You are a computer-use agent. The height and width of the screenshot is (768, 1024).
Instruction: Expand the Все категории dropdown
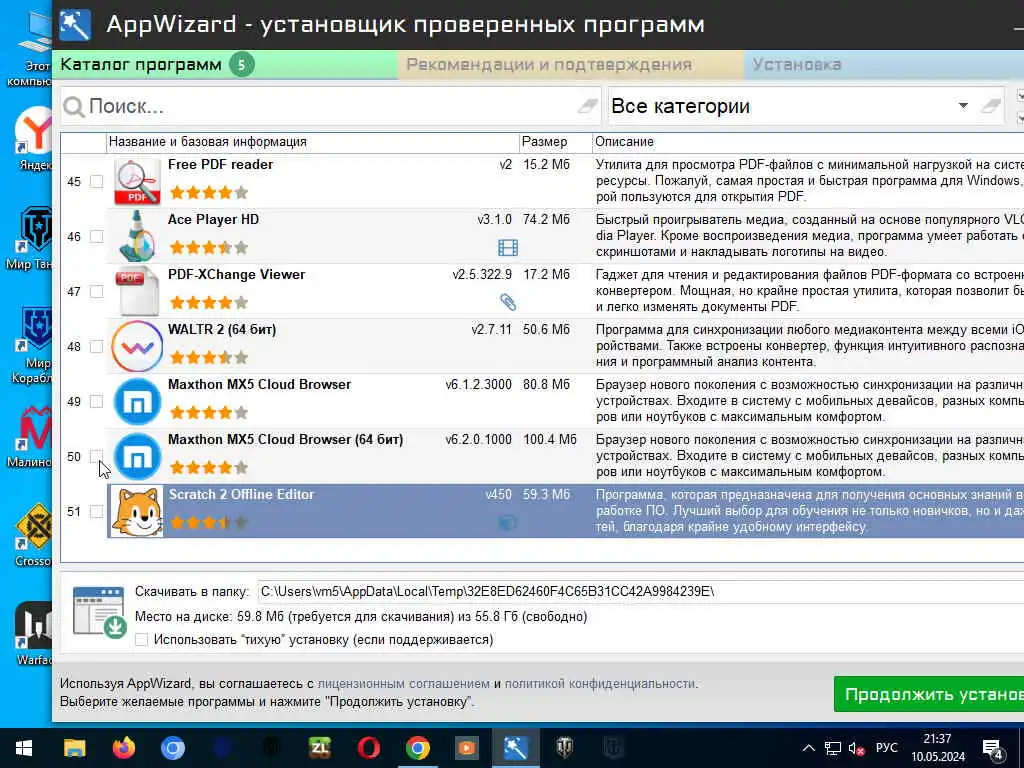[x=963, y=106]
